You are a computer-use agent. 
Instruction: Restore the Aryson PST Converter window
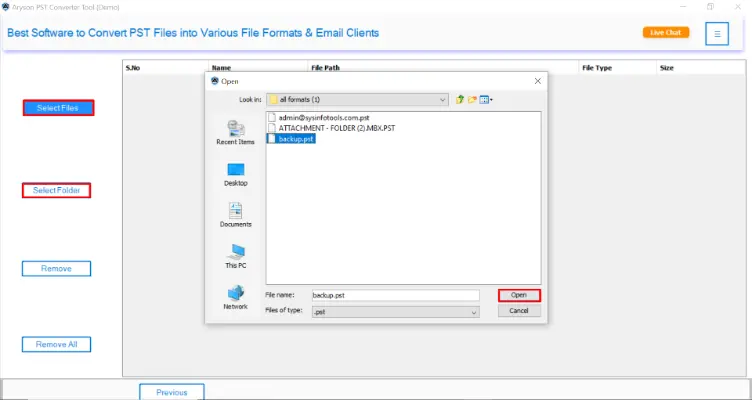pos(710,7)
